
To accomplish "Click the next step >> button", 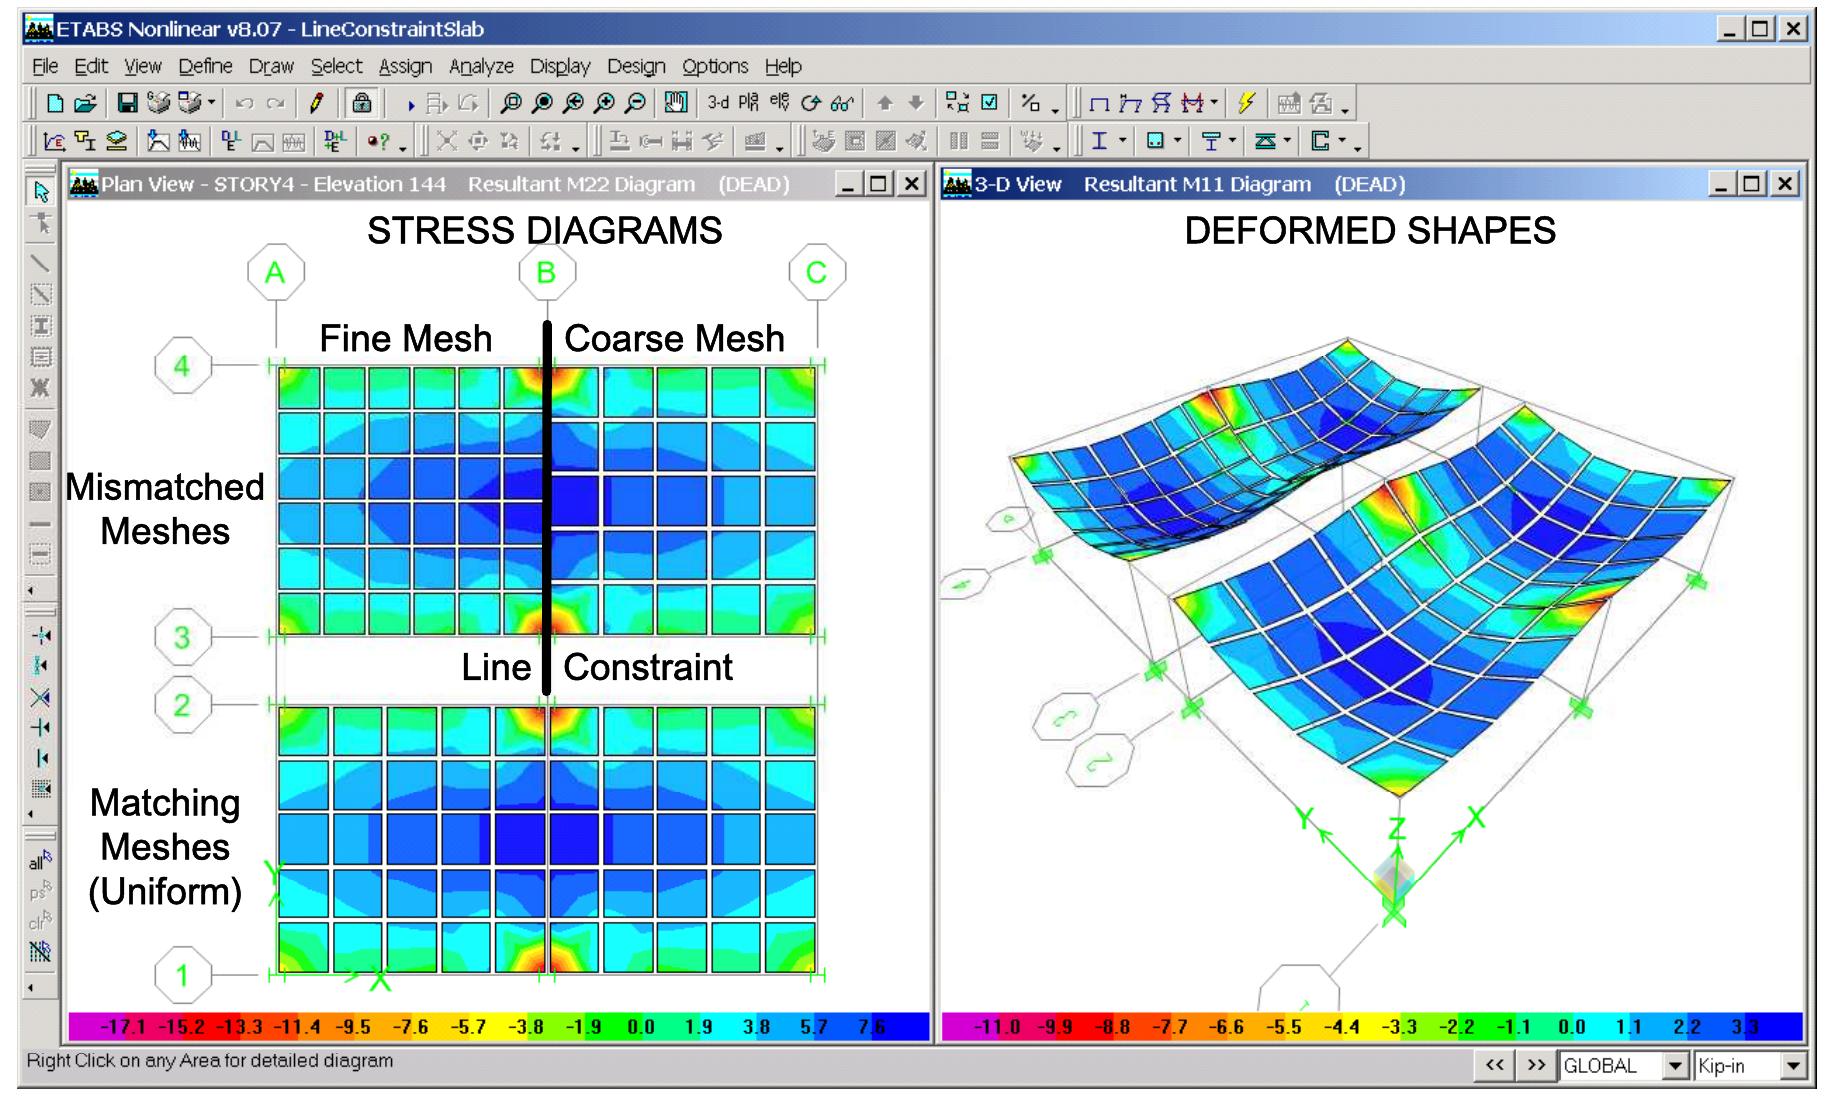I will click(1536, 1066).
